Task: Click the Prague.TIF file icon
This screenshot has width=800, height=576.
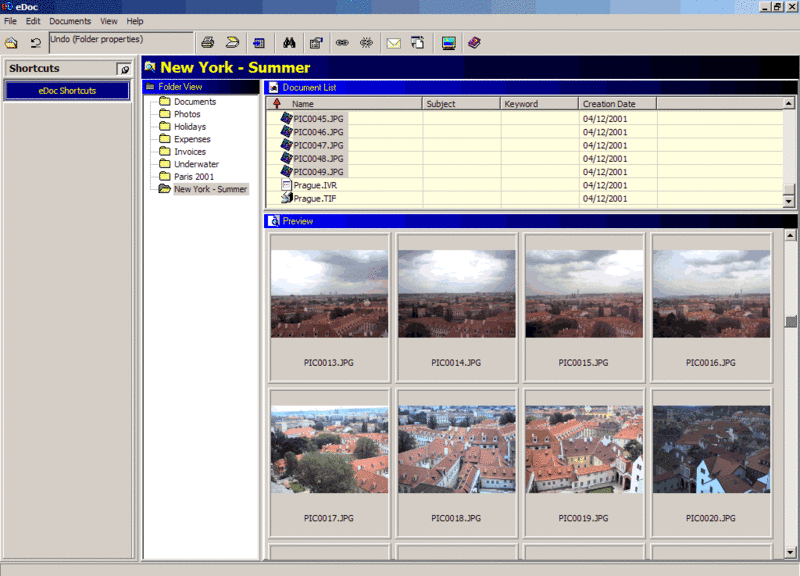Action: click(x=287, y=198)
